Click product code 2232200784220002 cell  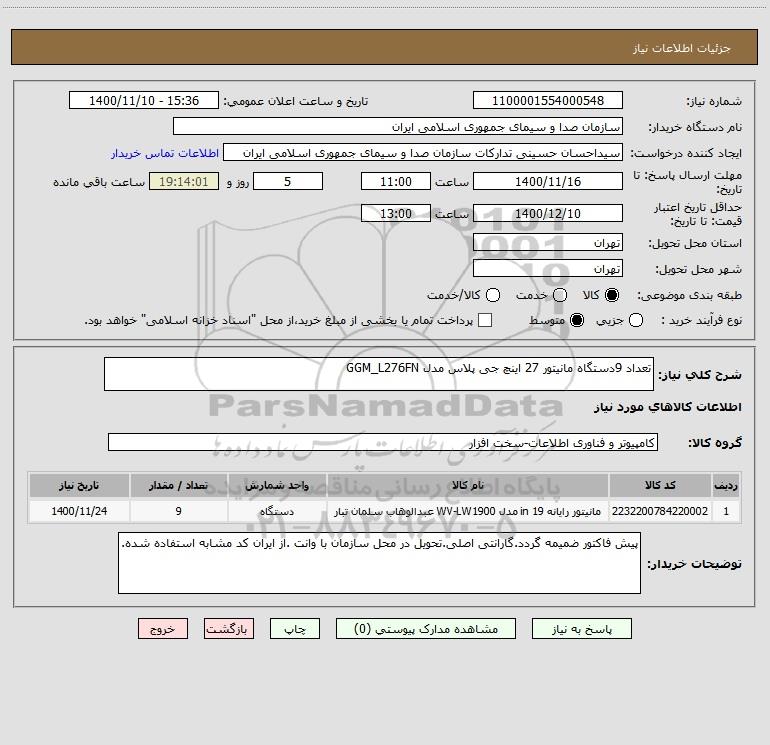pyautogui.click(x=660, y=511)
